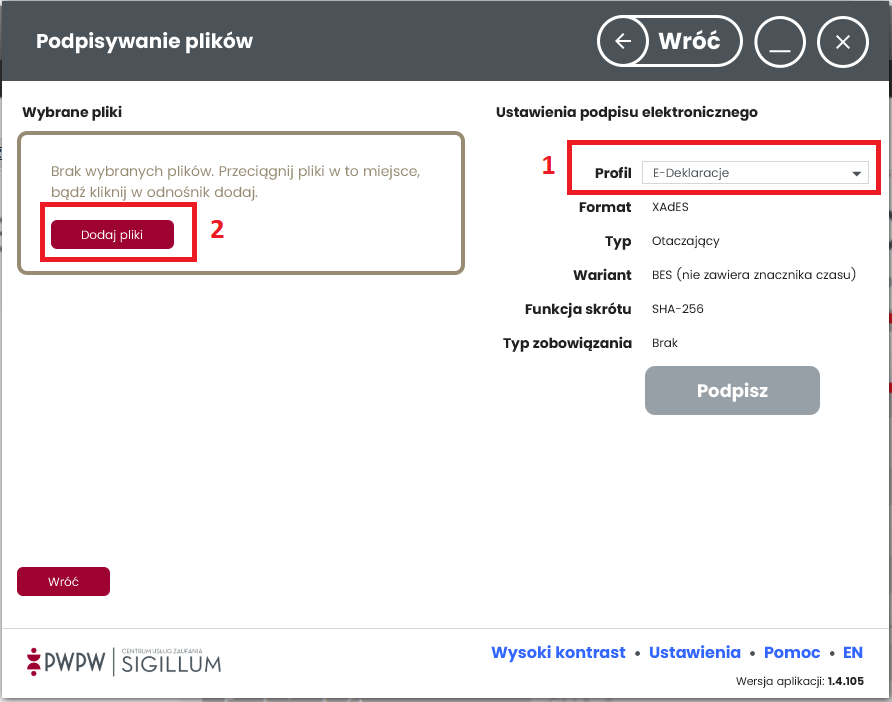Click the XAdES format value

[670, 207]
